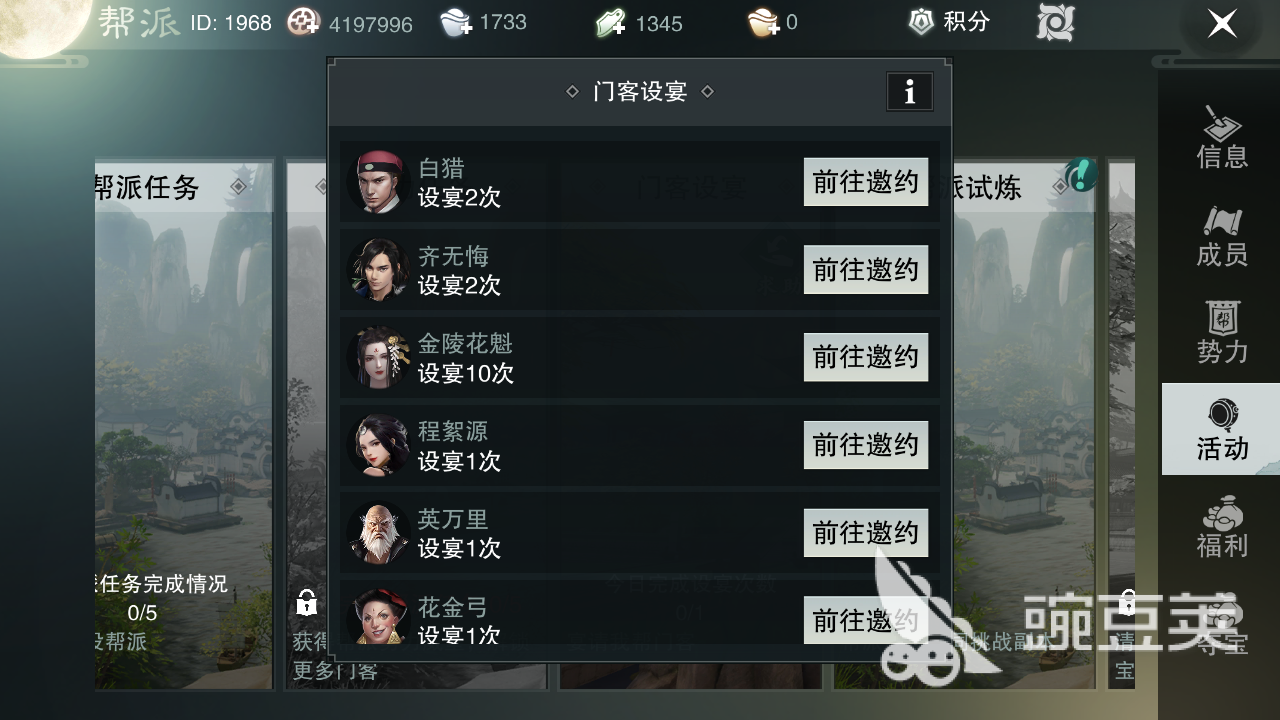
Task: Close the faction screen with X
Action: point(1222,23)
